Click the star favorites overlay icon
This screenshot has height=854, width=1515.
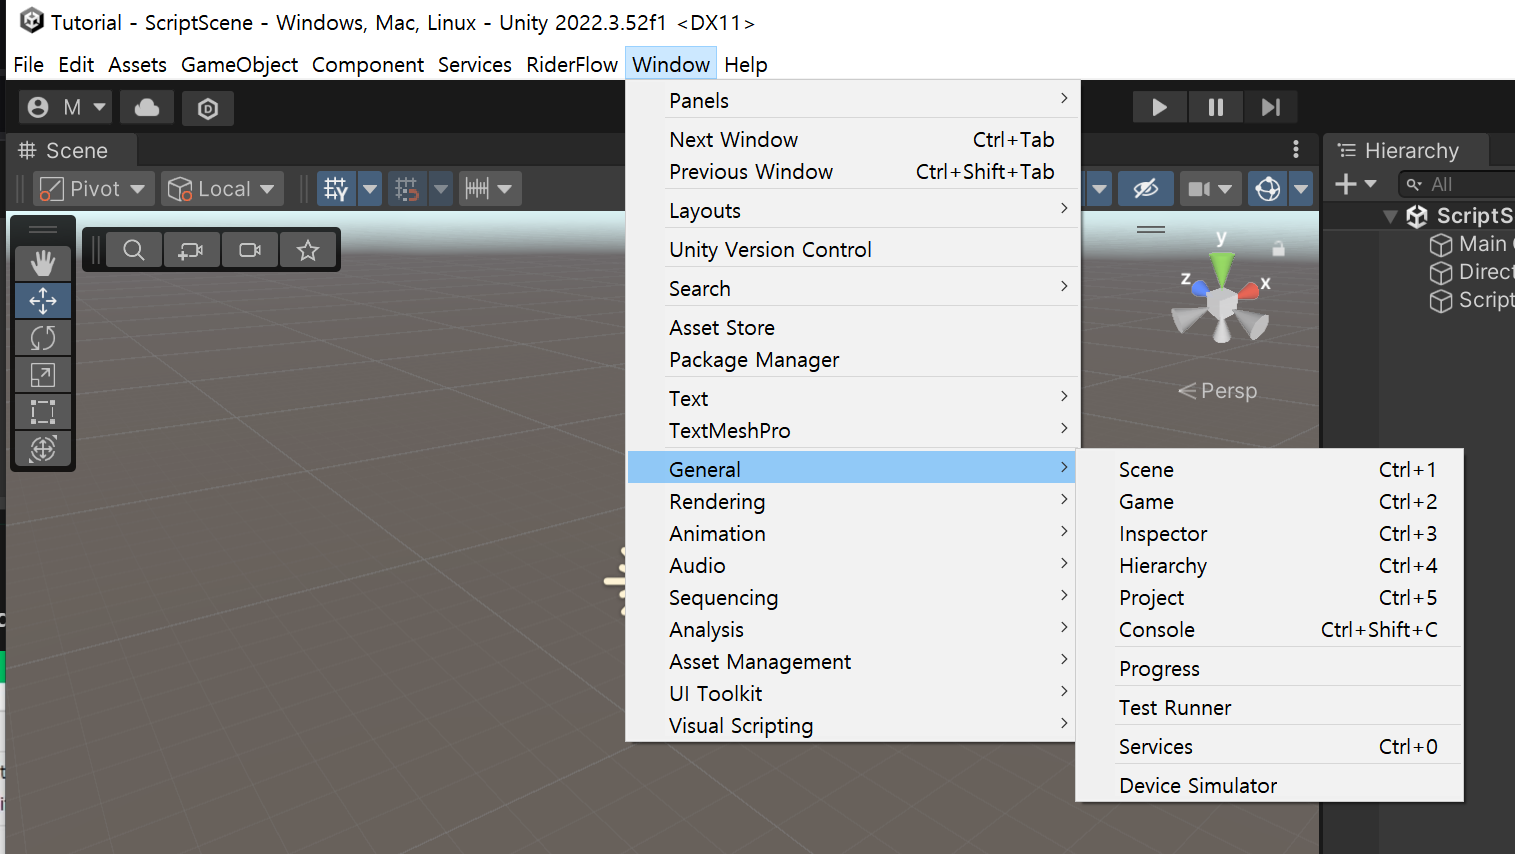308,250
